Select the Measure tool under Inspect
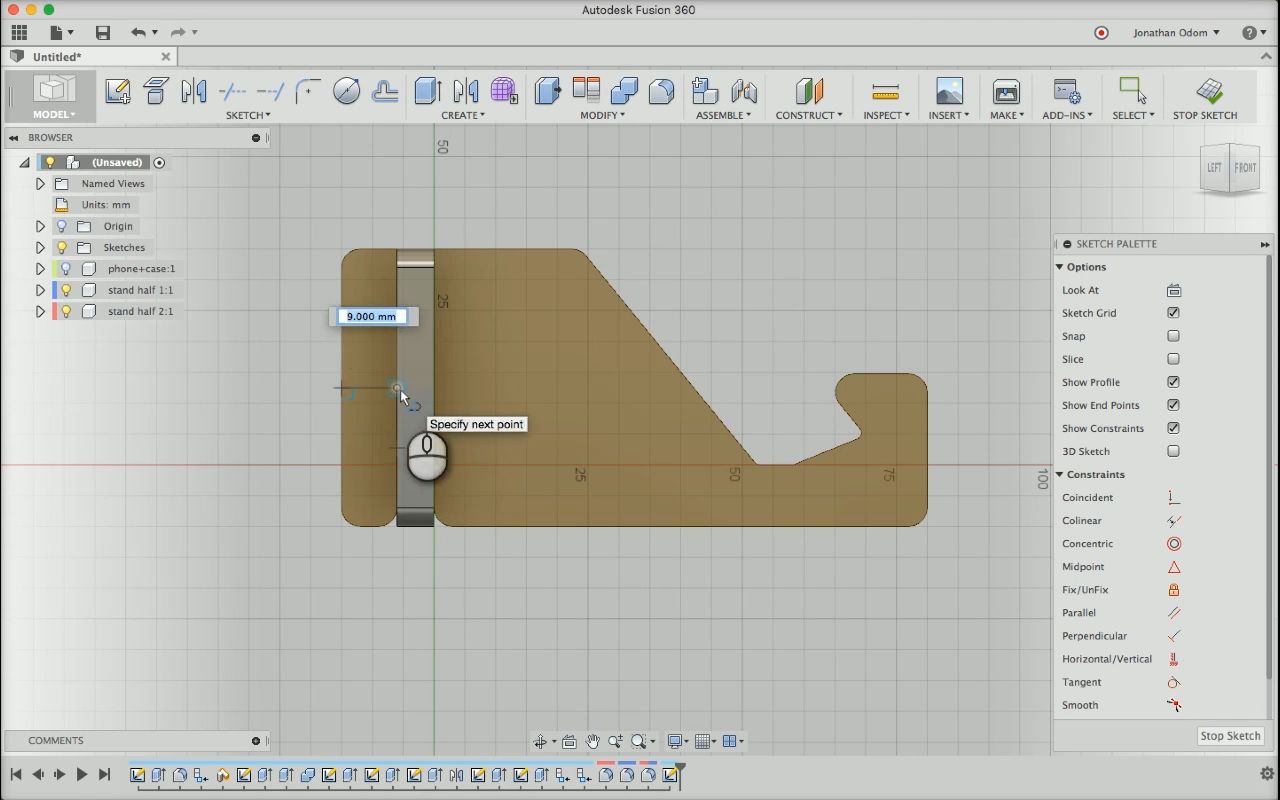The height and width of the screenshot is (800, 1280). pyautogui.click(x=885, y=92)
